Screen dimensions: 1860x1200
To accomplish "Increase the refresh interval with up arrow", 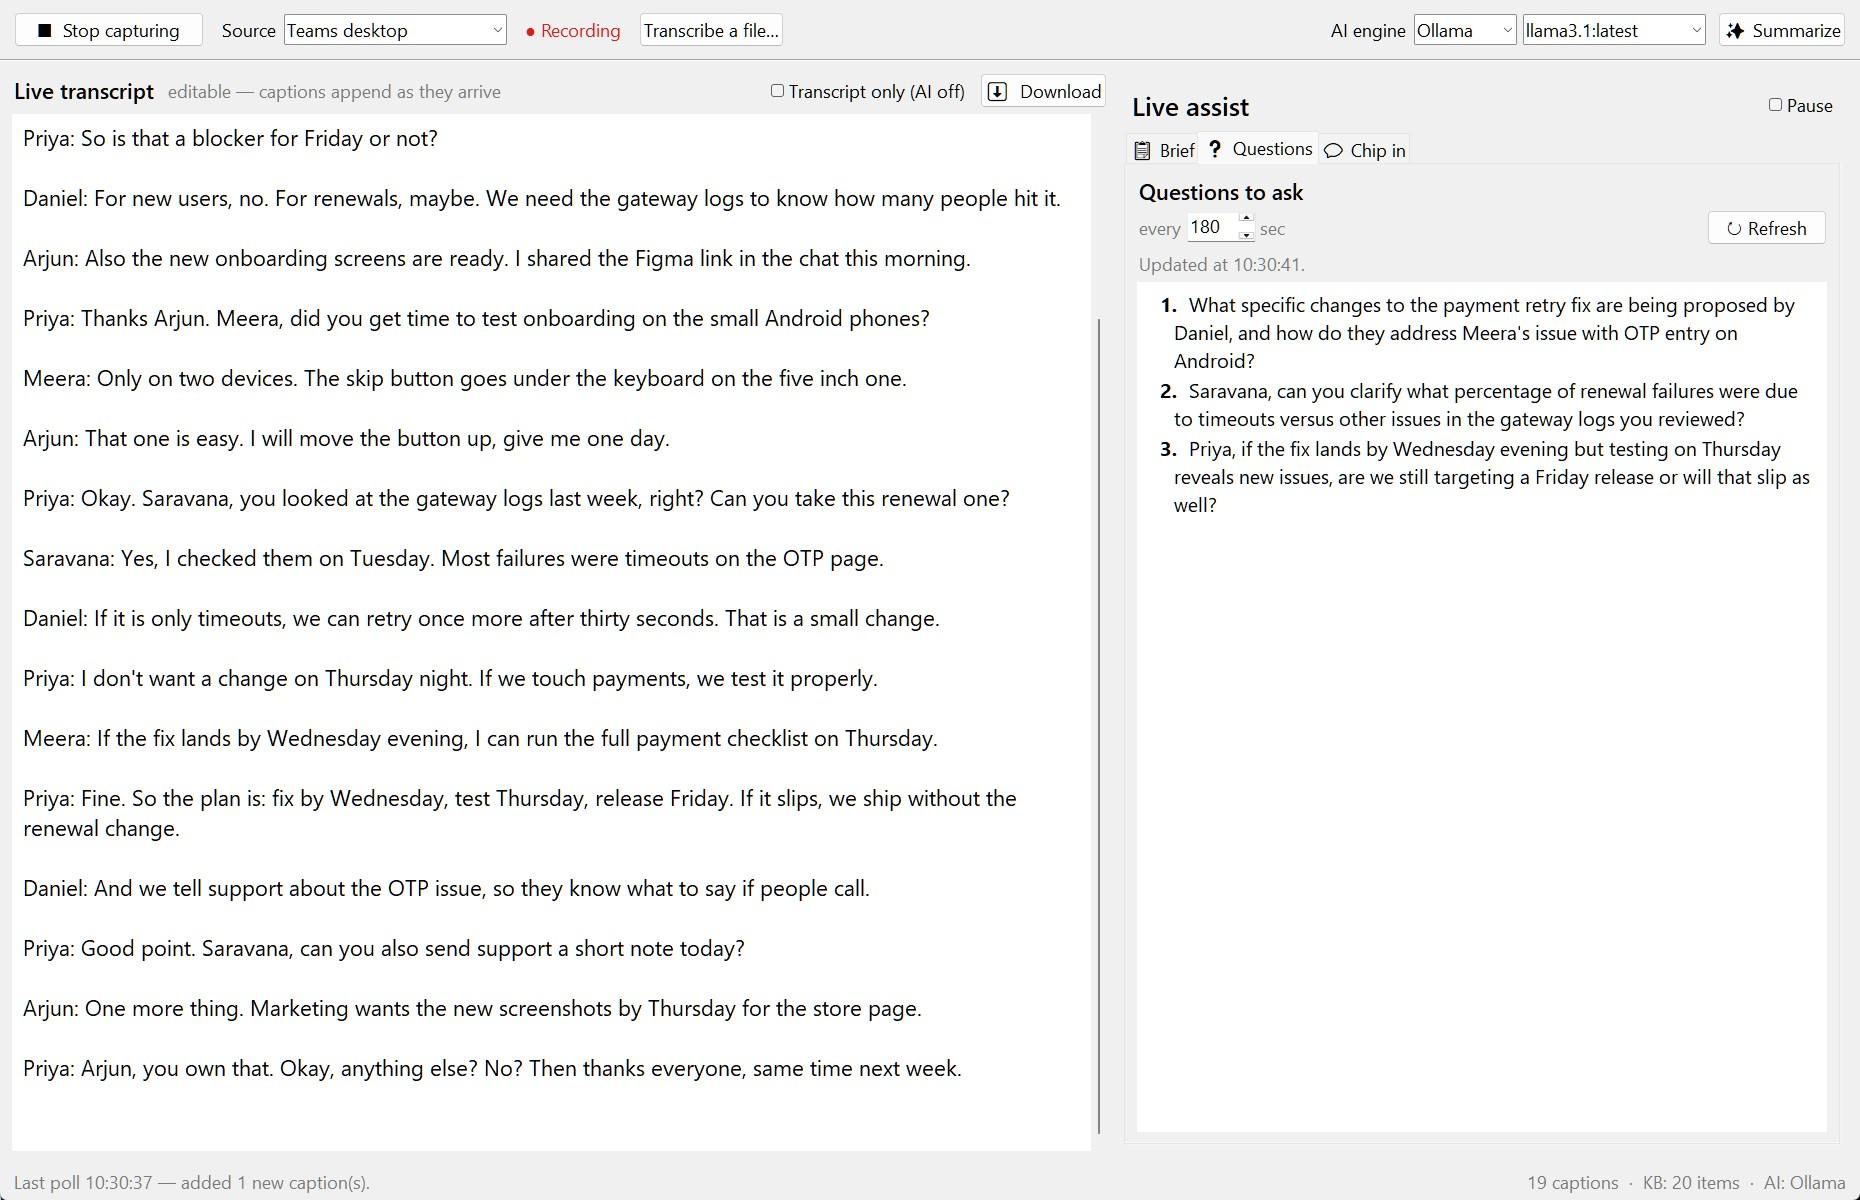I will (1246, 219).
